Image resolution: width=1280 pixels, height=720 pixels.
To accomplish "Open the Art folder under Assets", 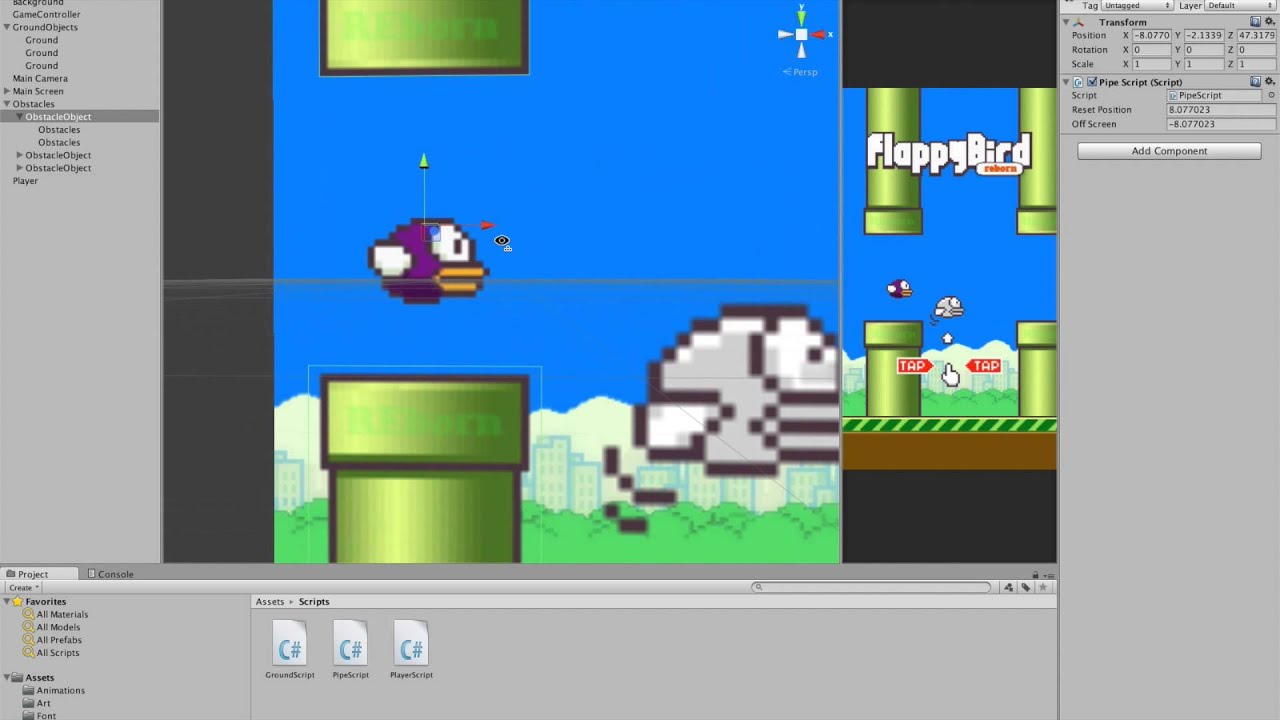I will [43, 704].
